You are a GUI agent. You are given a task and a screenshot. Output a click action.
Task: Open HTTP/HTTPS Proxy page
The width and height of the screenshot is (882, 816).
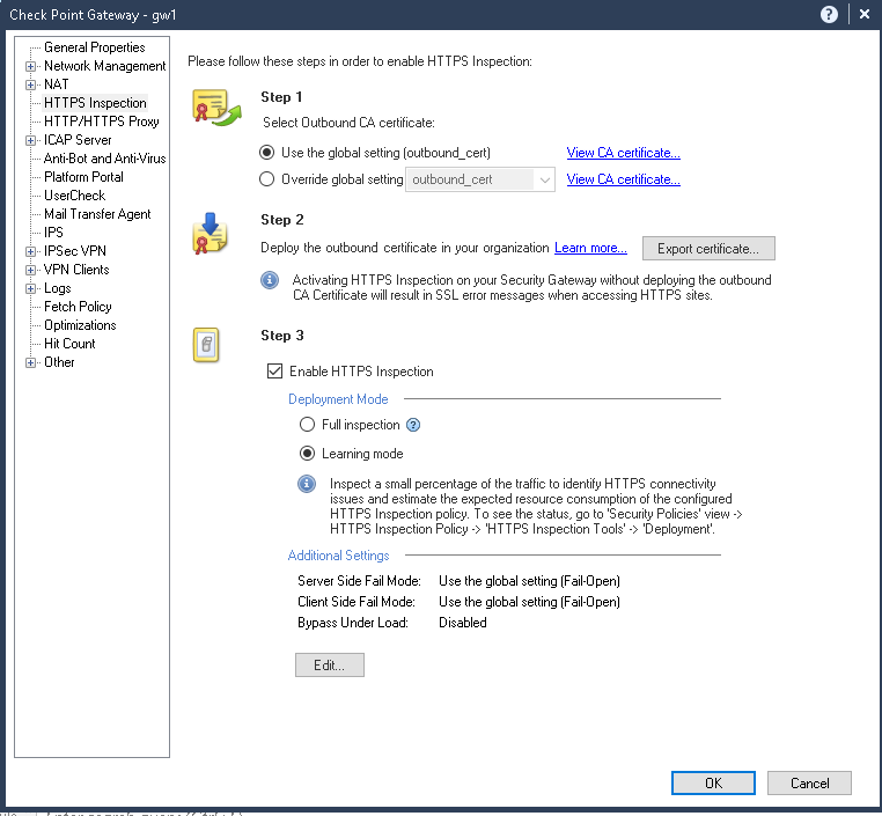[101, 121]
